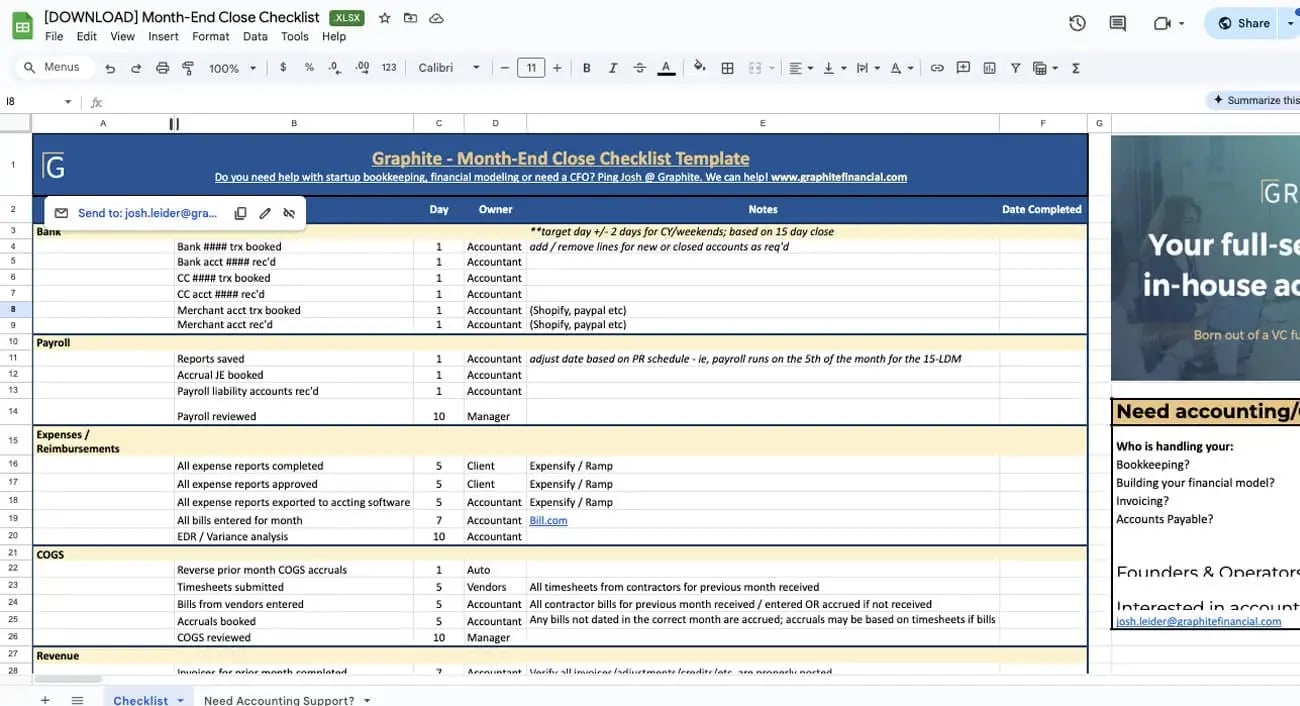Select the Checklist sheet tab
1300x706 pixels.
[141, 700]
